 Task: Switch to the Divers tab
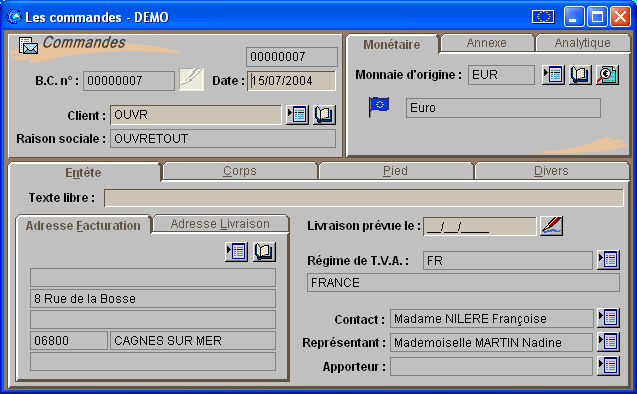(x=551, y=171)
